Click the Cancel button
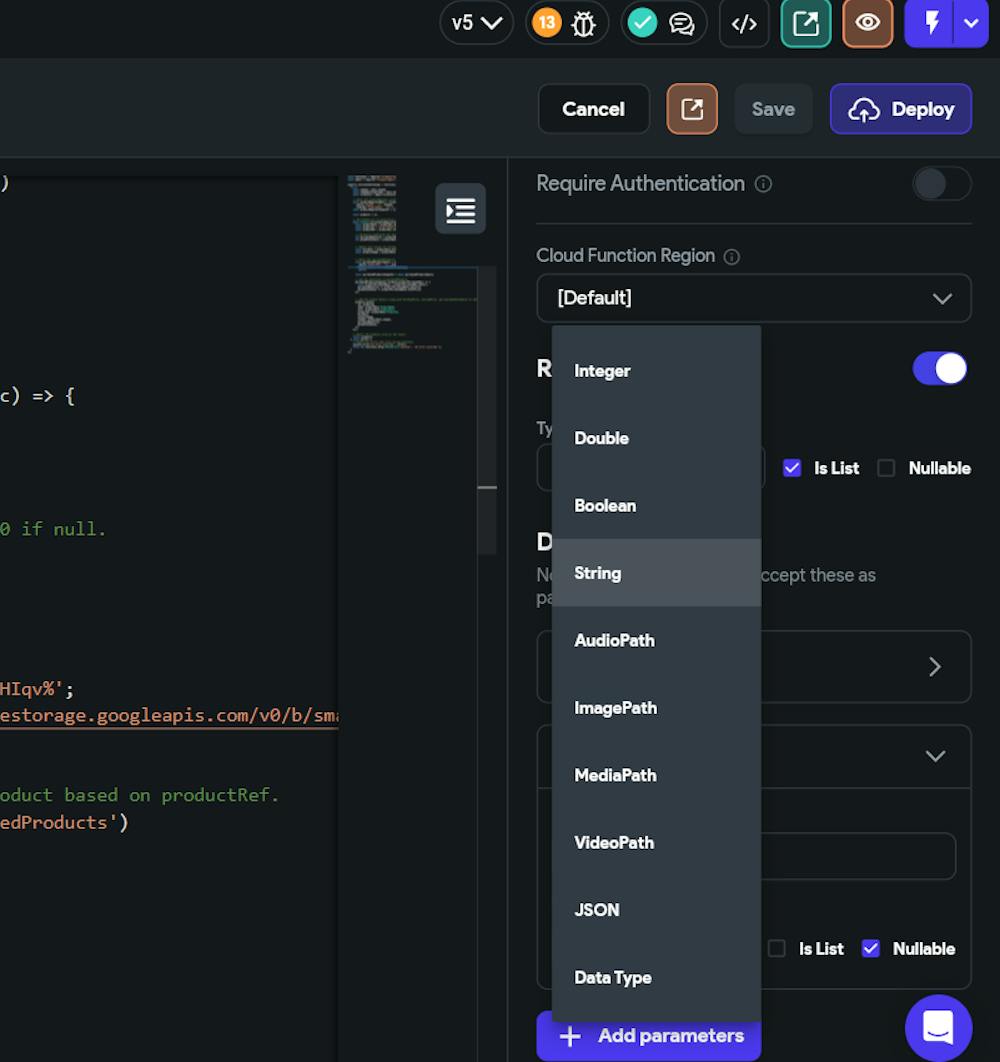The image size is (1000, 1062). (x=593, y=109)
